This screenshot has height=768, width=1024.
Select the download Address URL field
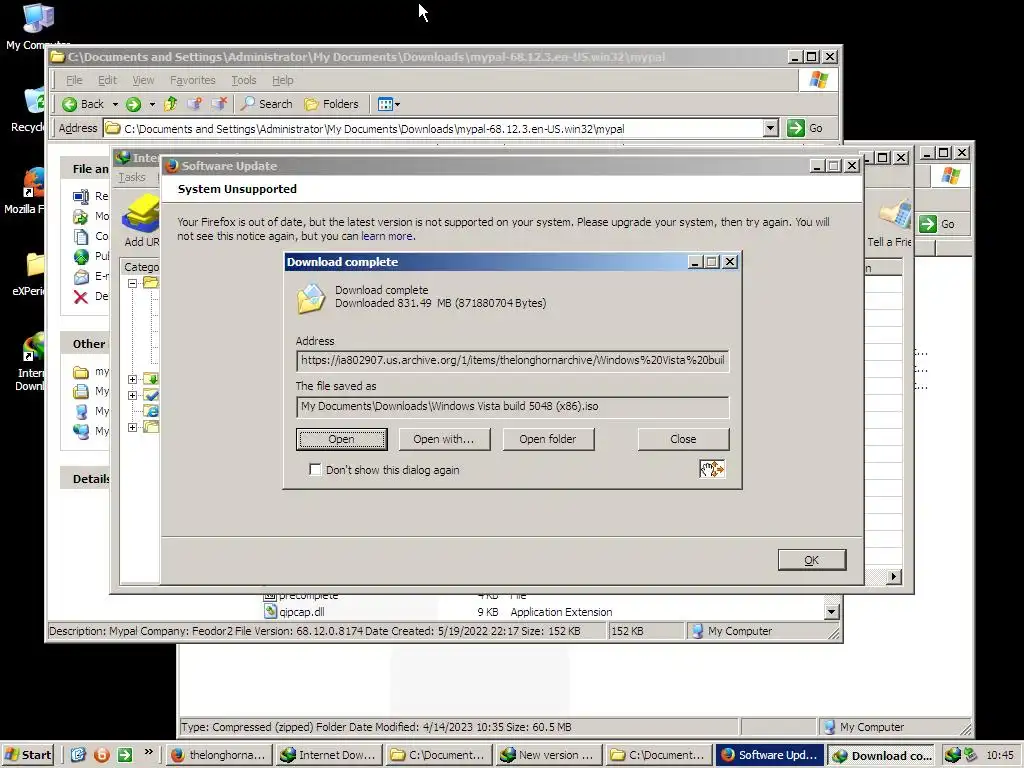tap(512, 360)
